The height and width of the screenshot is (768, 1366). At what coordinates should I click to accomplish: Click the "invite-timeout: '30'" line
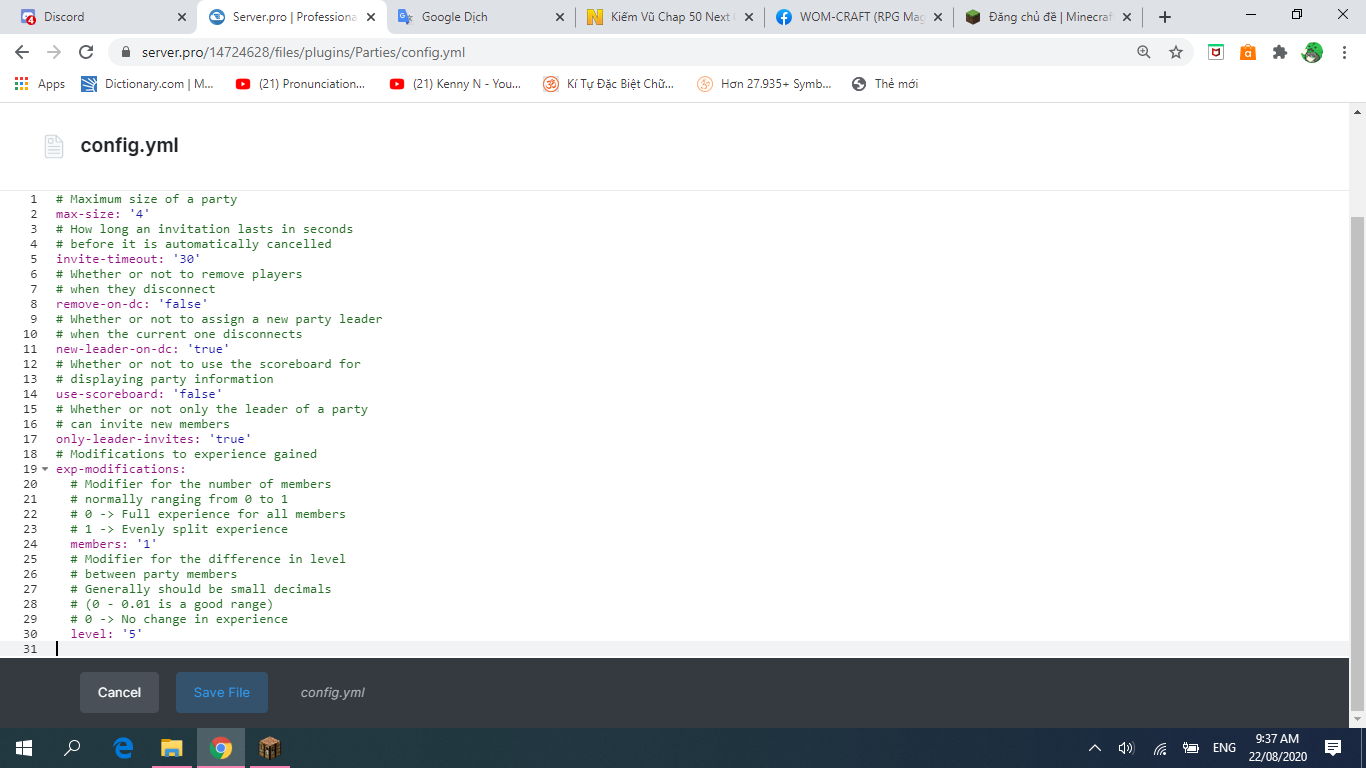coord(128,259)
